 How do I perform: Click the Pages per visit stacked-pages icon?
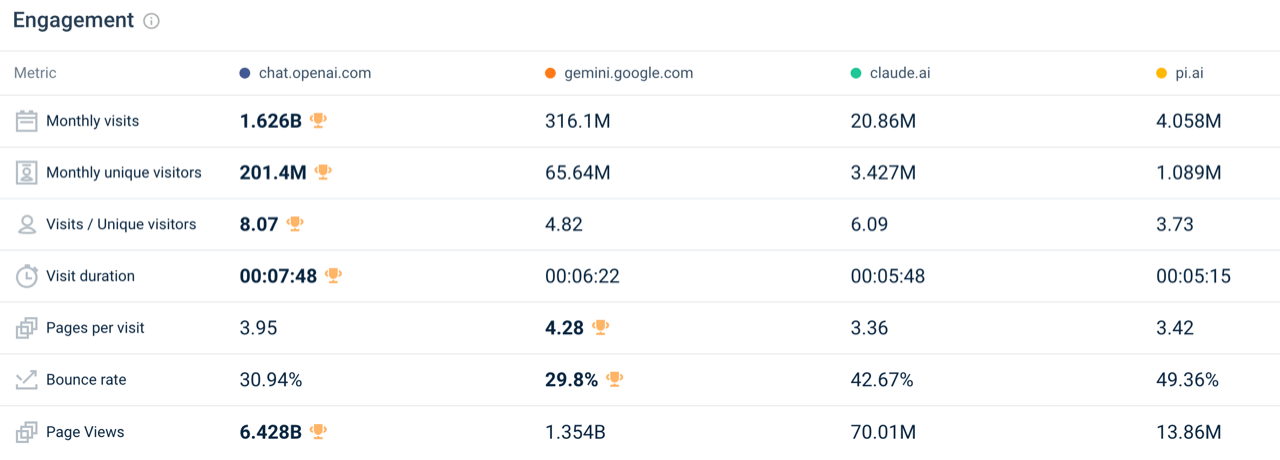click(x=27, y=328)
